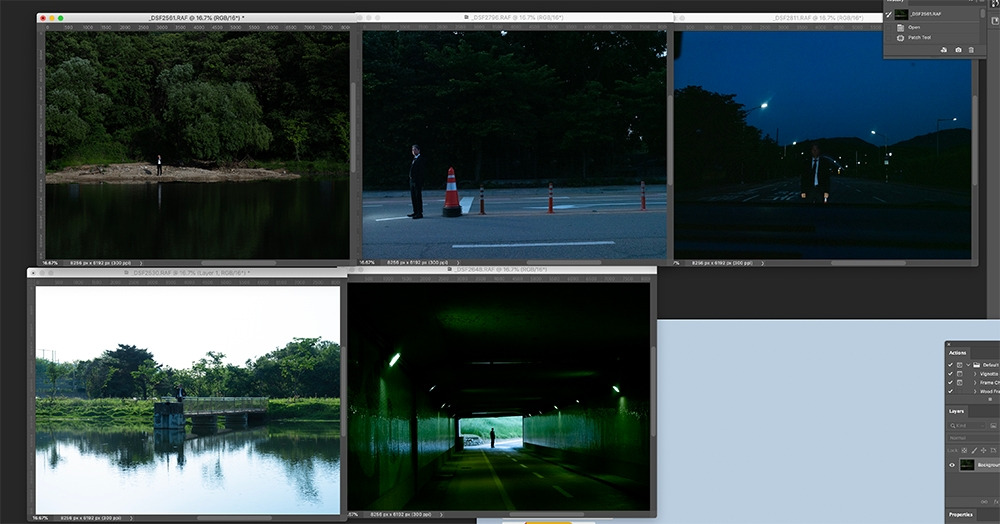Screen dimensions: 1000x524
Task: Open status info arrow in _DSF2561.RAF window
Action: tap(141, 263)
